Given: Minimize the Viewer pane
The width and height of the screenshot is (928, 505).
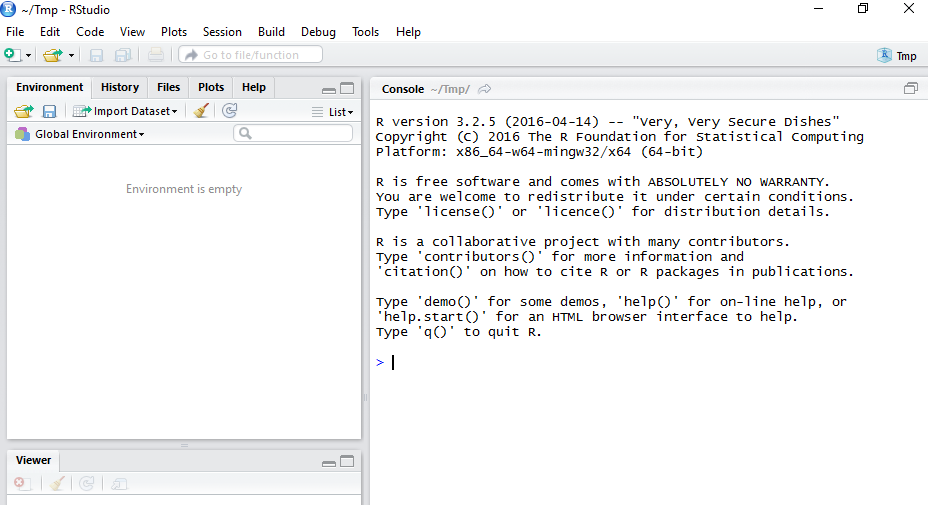Looking at the screenshot, I should click(x=329, y=462).
